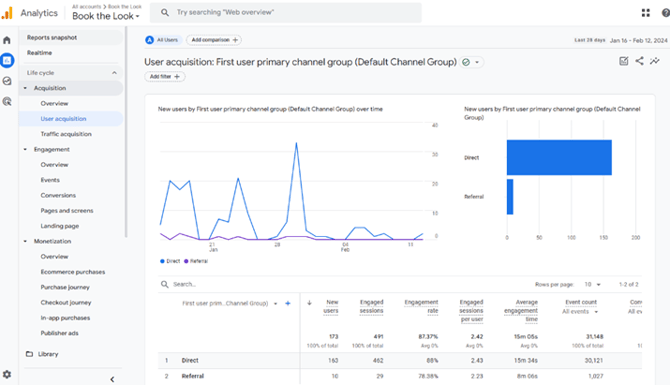The width and height of the screenshot is (670, 385).
Task: Open Admin settings gear icon
Action: click(7, 374)
